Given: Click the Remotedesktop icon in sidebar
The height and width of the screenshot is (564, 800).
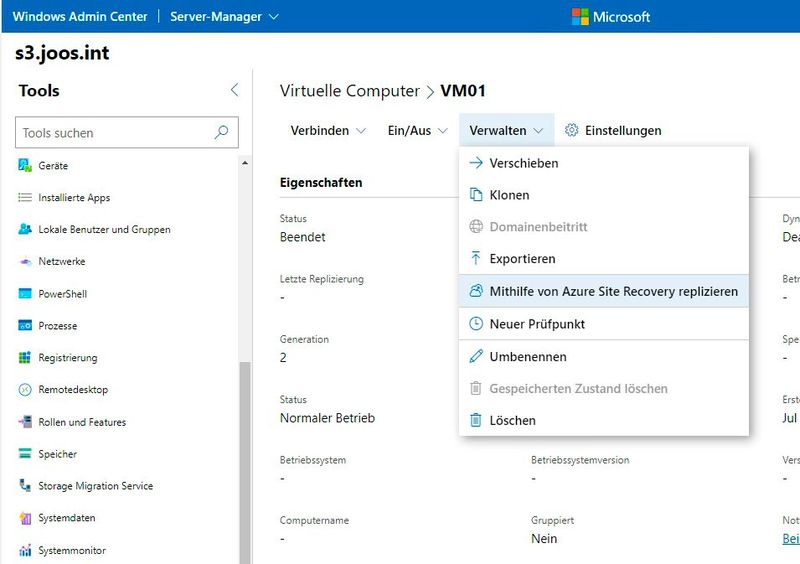Looking at the screenshot, I should (25, 390).
